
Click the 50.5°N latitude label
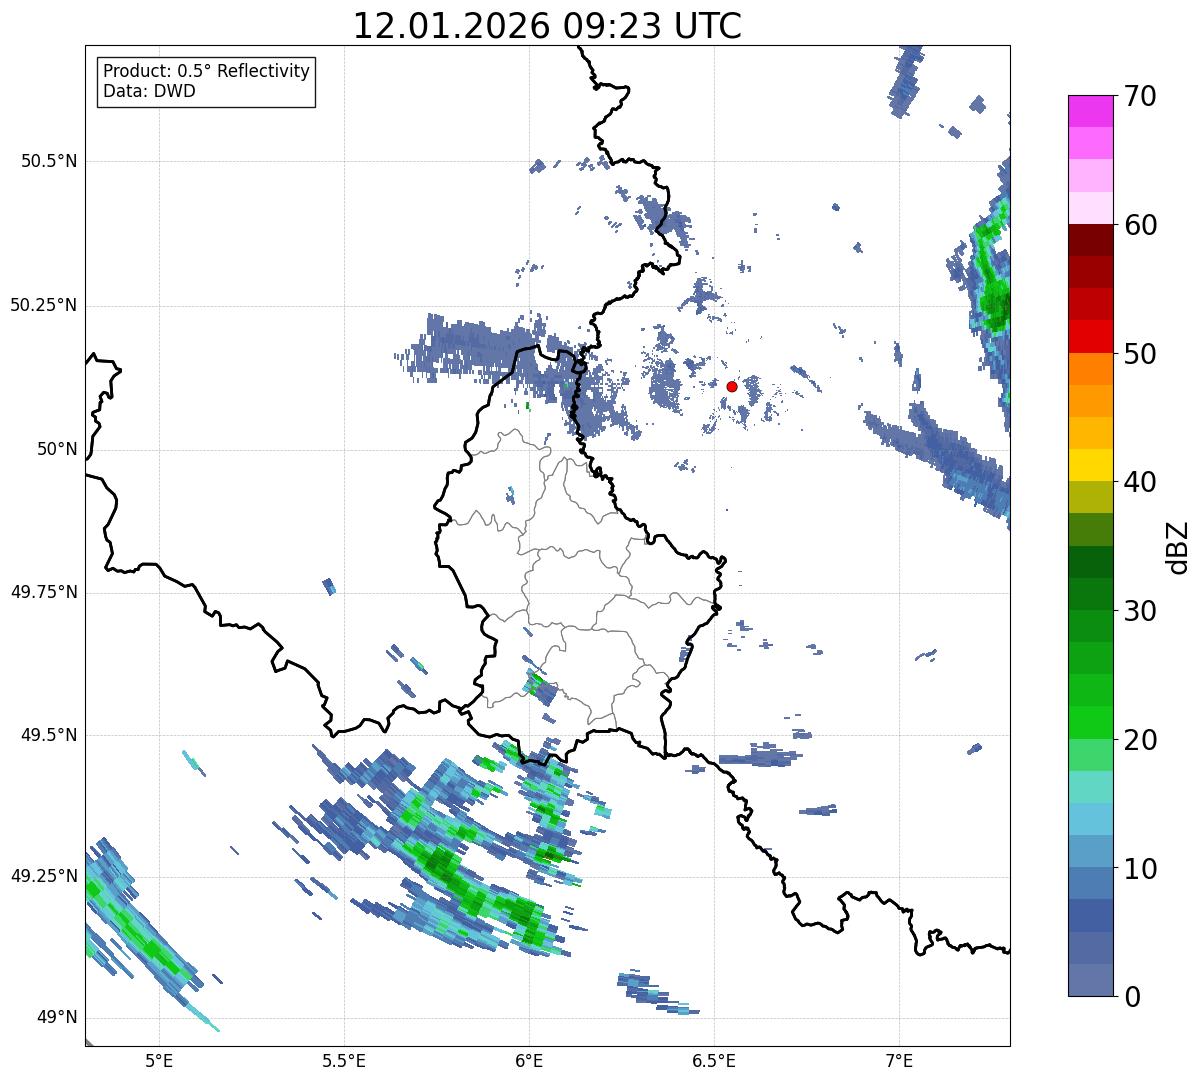(49, 161)
